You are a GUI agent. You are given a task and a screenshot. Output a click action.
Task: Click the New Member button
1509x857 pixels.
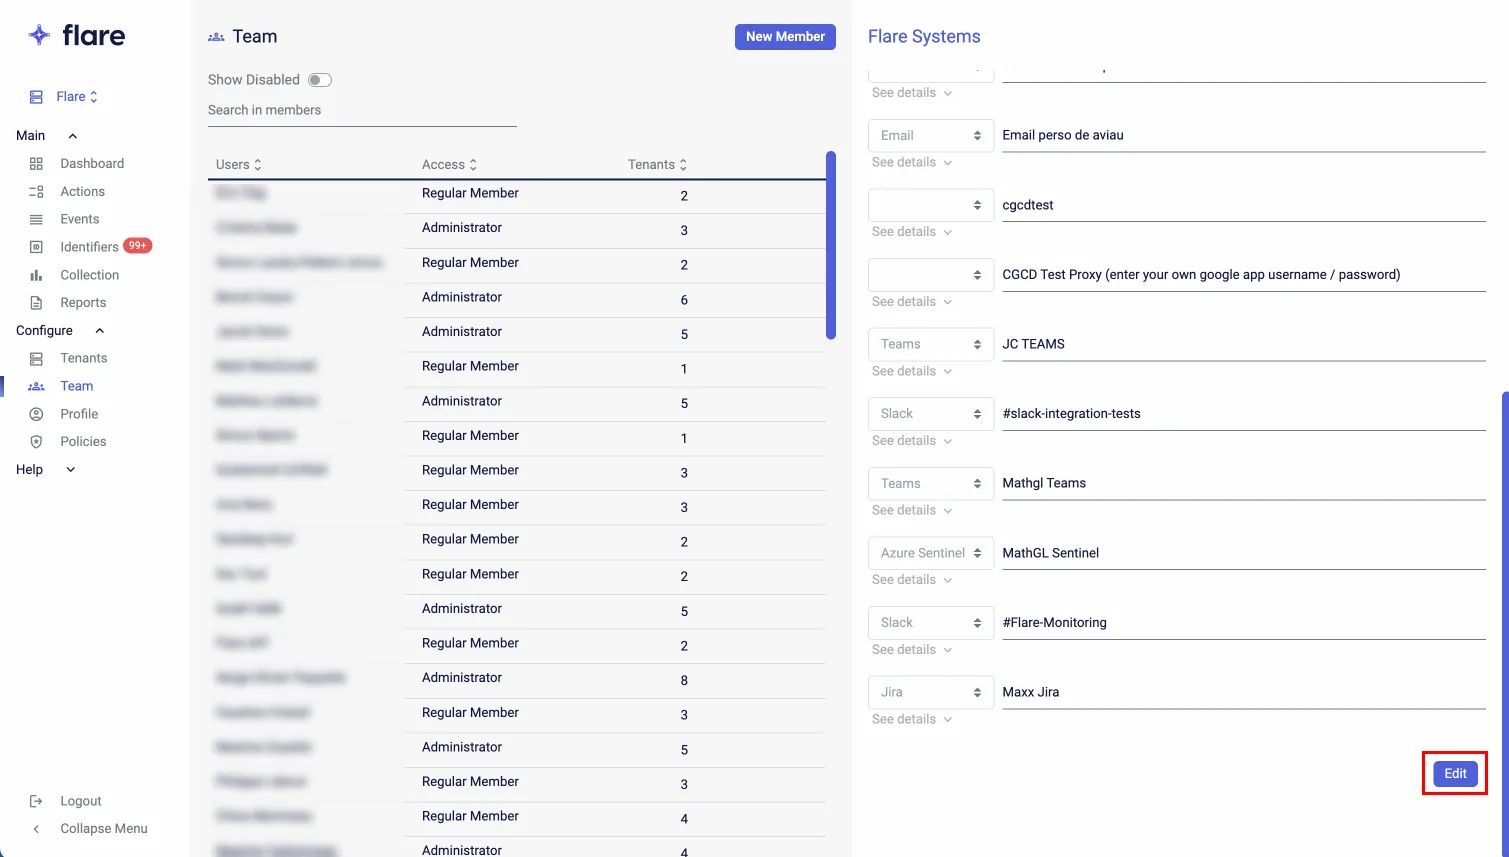point(785,37)
